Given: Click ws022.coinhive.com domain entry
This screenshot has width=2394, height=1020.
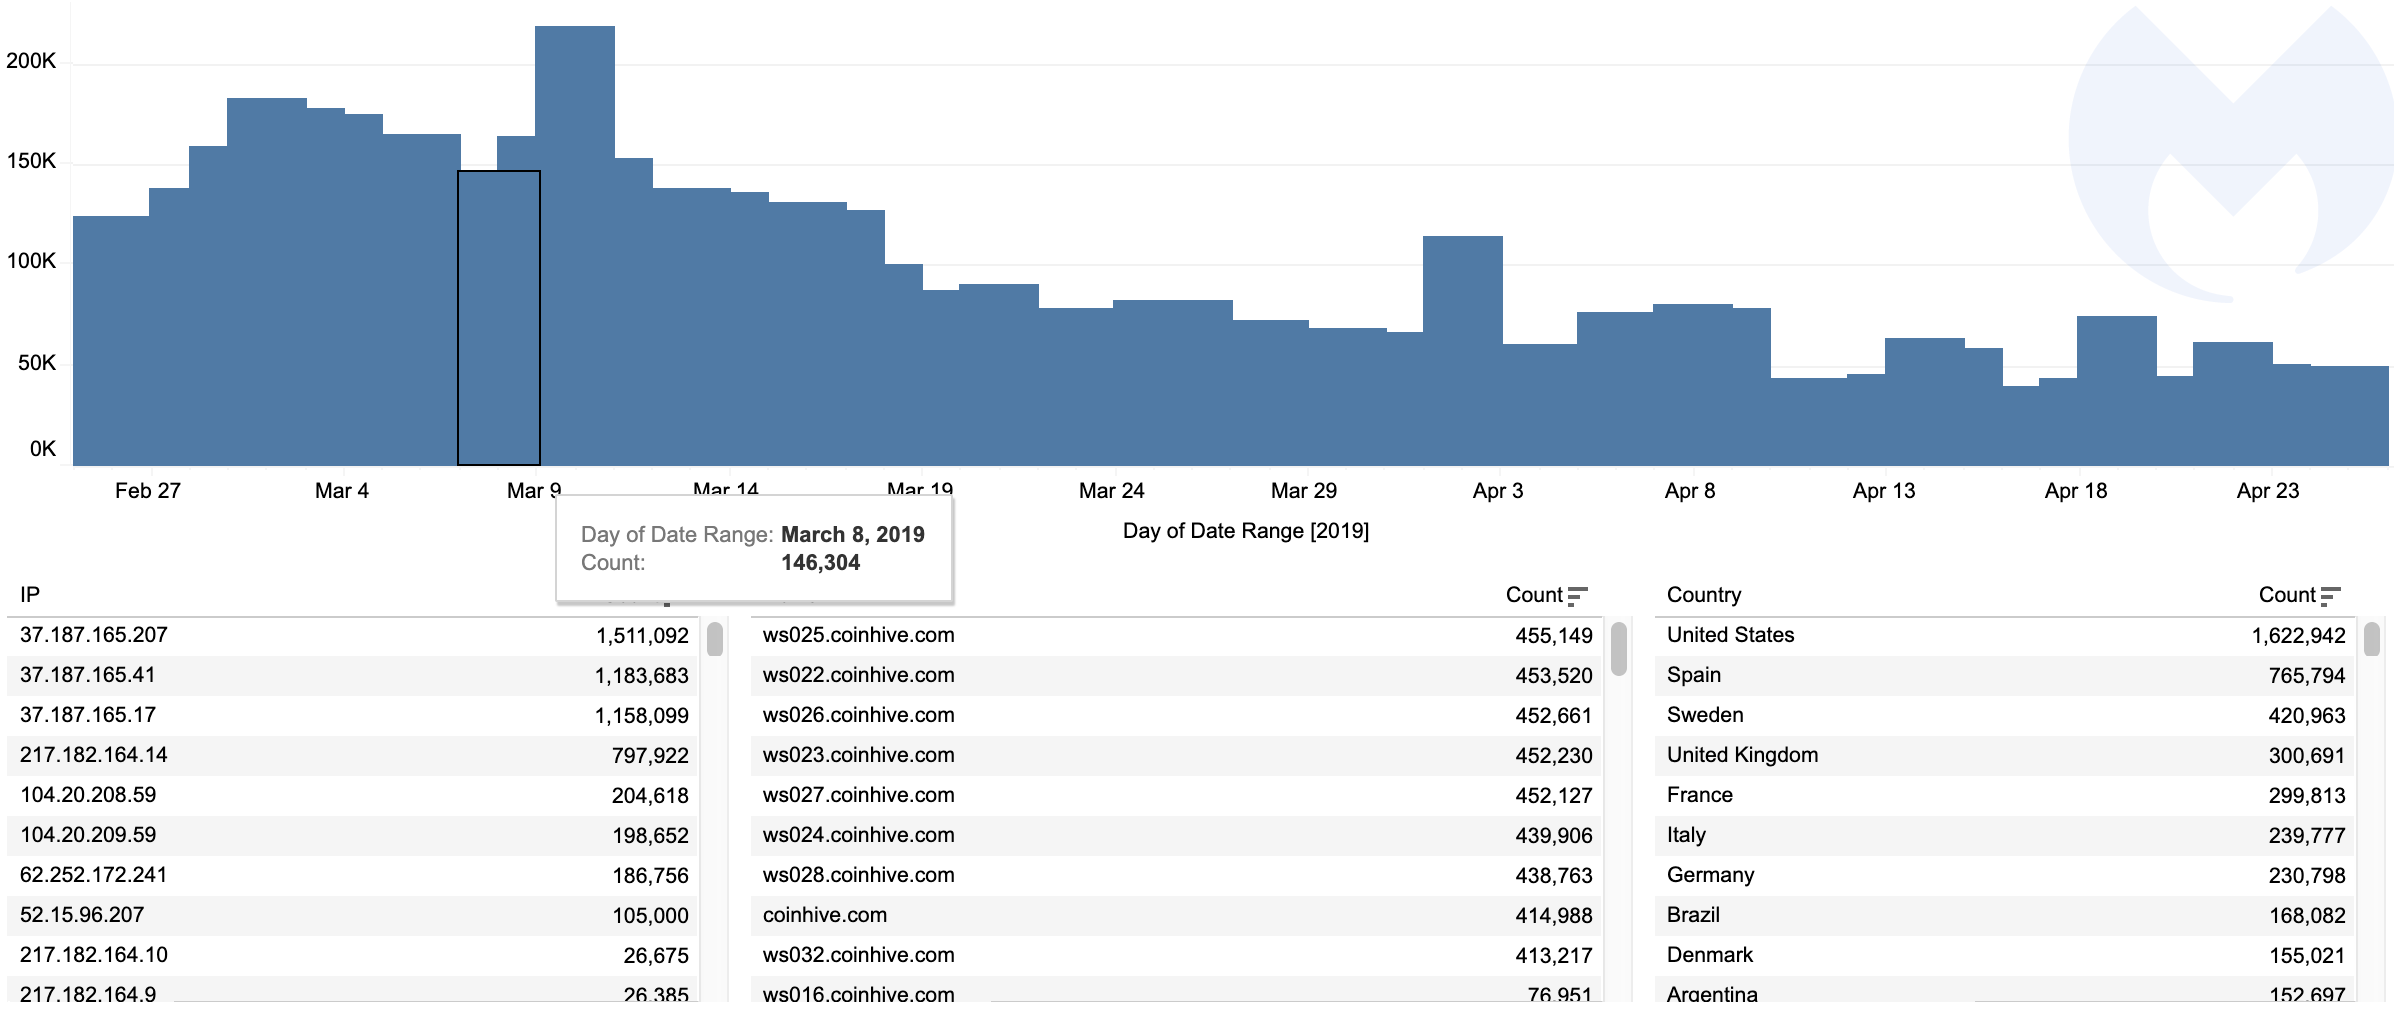Looking at the screenshot, I should (x=858, y=675).
